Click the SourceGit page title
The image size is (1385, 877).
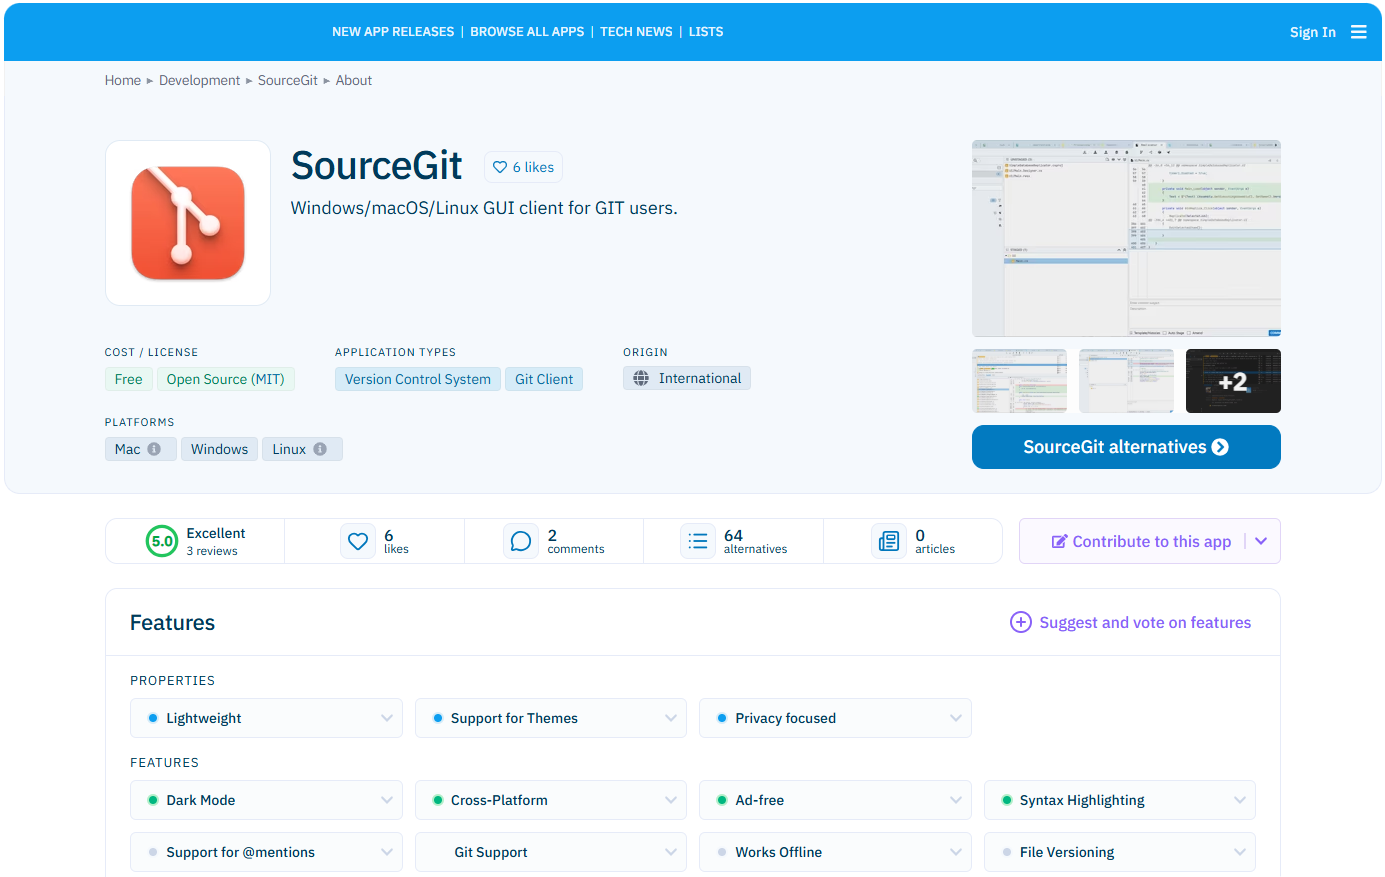376,165
